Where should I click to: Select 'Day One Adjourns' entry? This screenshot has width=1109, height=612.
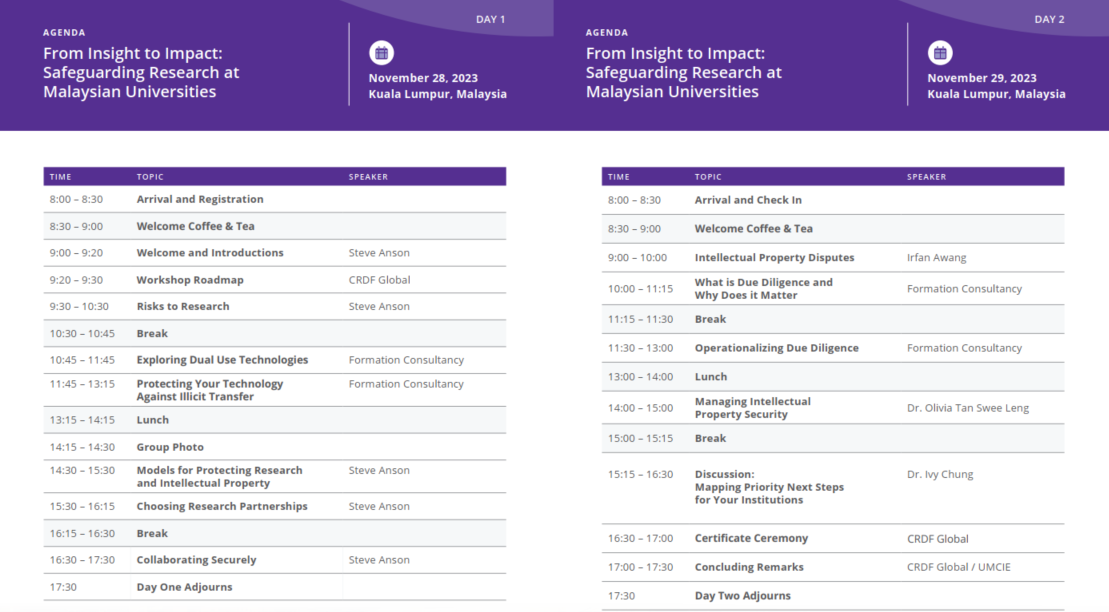185,587
